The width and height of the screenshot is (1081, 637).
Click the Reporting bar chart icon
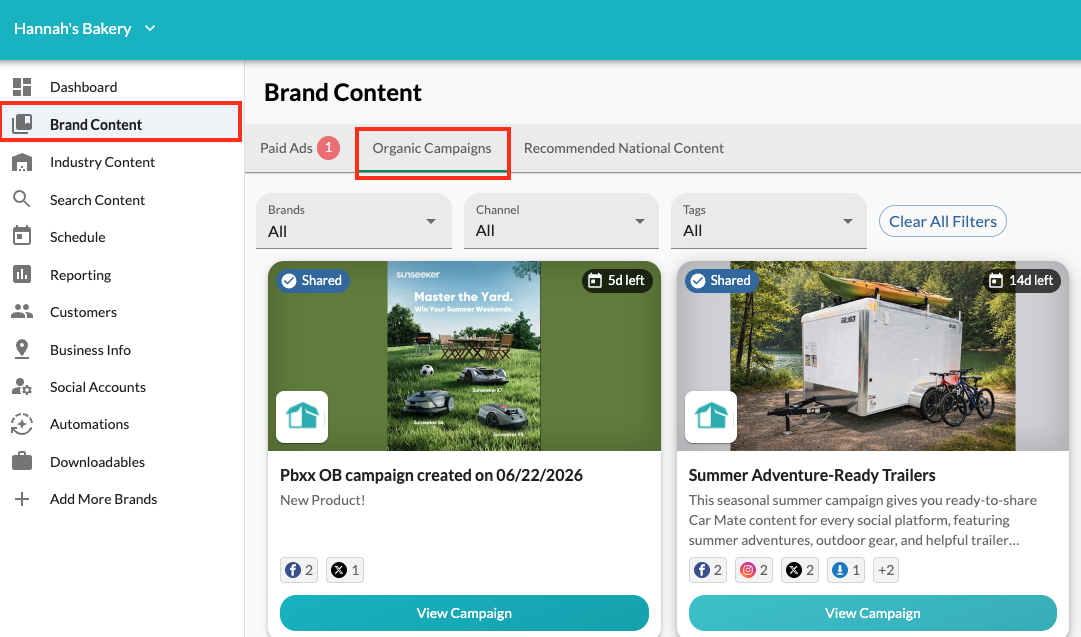(22, 274)
